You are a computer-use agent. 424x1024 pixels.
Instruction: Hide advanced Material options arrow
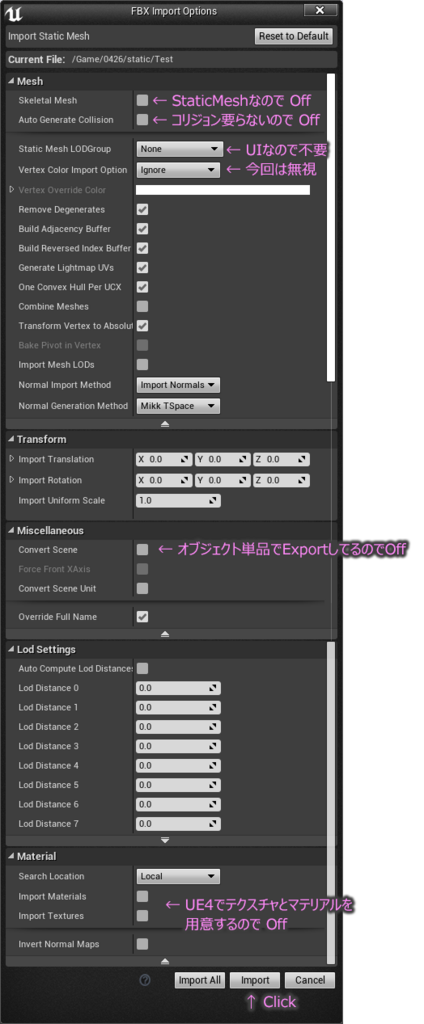165,961
